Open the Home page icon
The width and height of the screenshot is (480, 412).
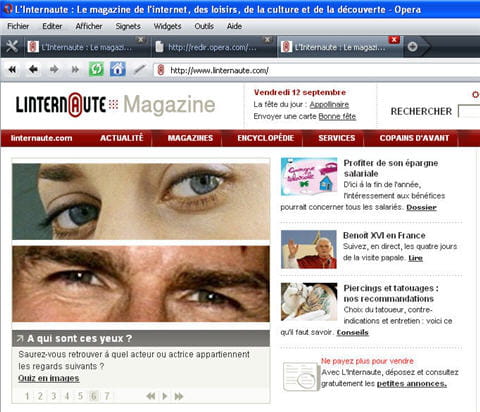pyautogui.click(x=118, y=69)
